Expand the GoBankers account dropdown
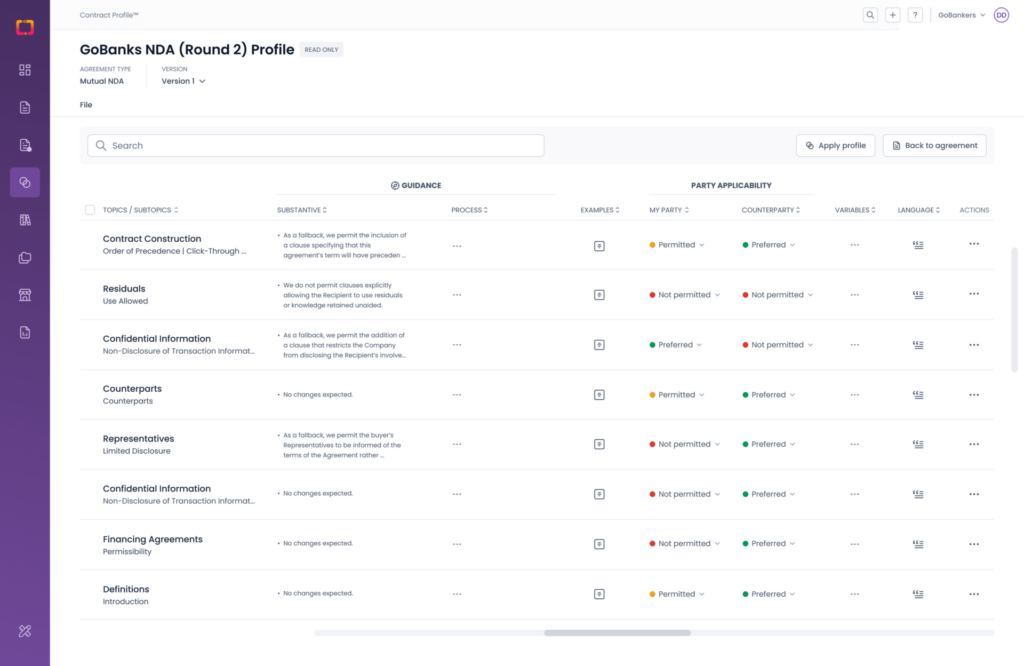The width and height of the screenshot is (1024, 666). pos(960,15)
